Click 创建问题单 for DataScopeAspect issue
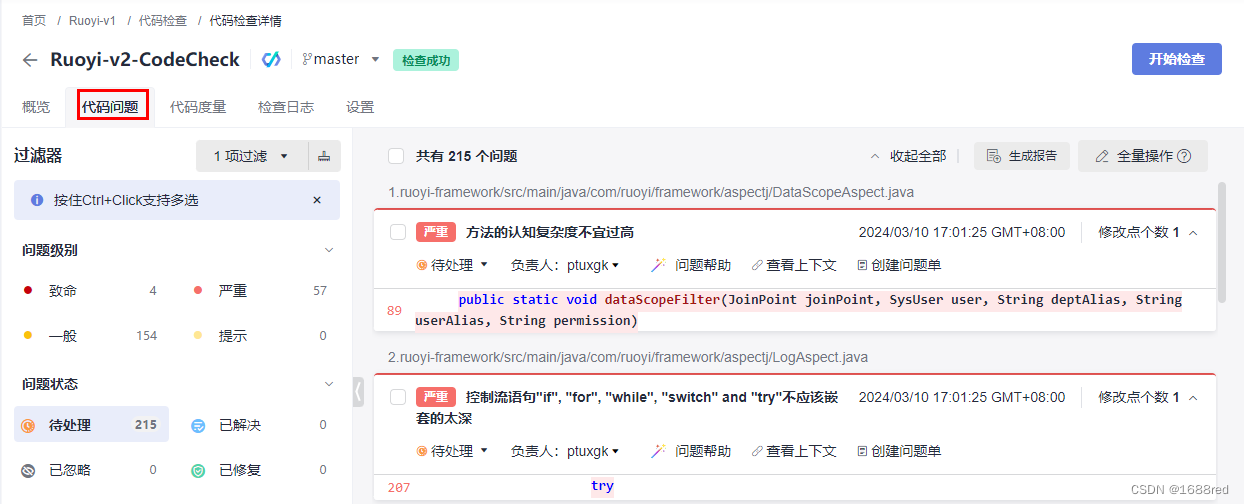This screenshot has width=1244, height=504. tap(899, 265)
